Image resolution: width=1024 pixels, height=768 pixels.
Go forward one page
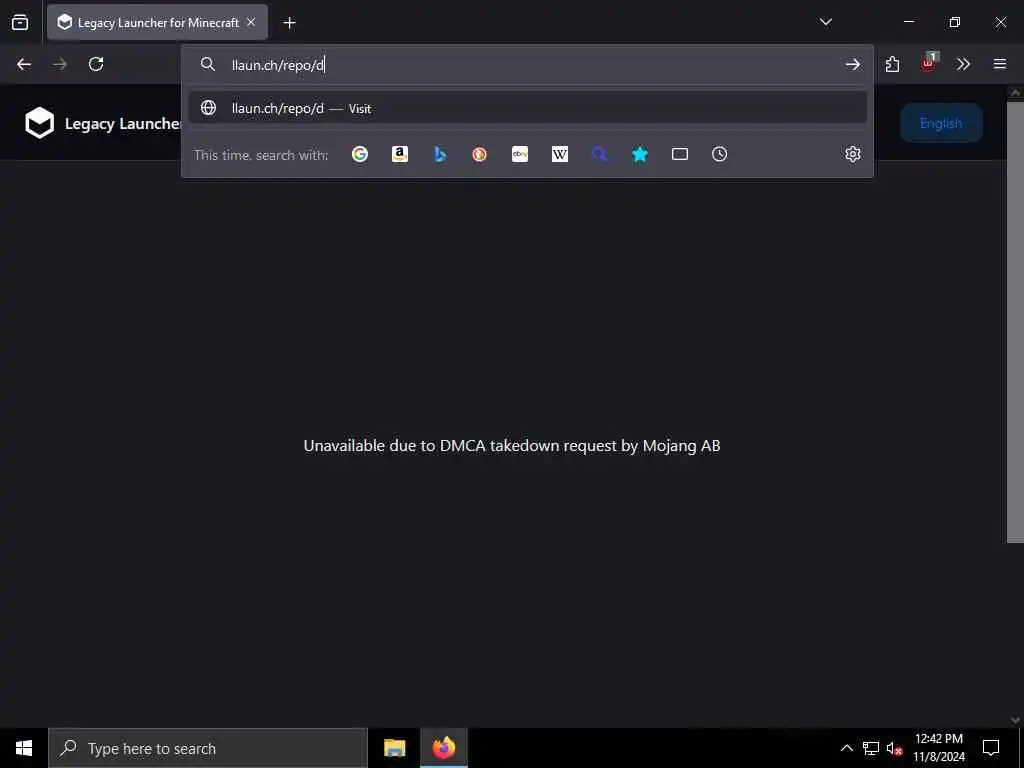(60, 64)
